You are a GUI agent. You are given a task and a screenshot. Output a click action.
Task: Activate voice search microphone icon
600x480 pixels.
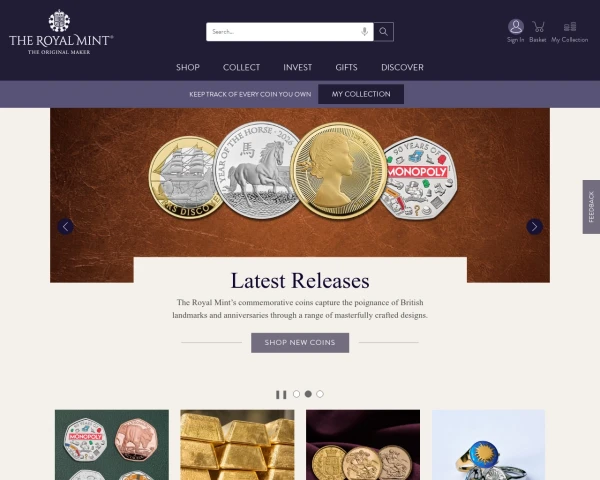tap(365, 32)
